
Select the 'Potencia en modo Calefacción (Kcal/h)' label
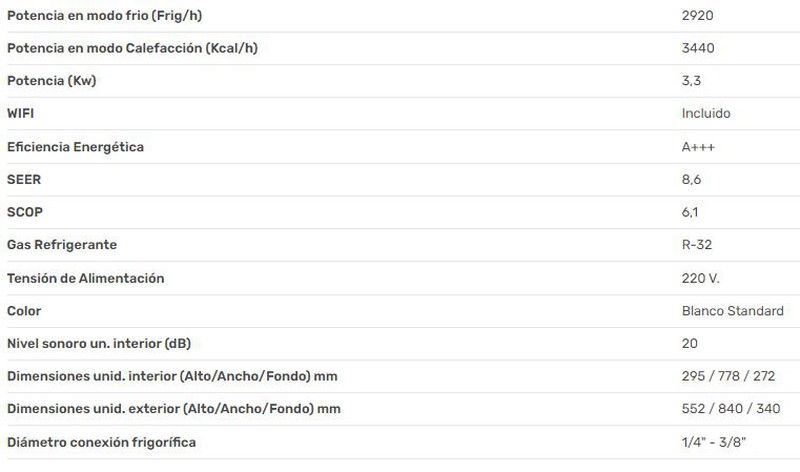point(133,48)
